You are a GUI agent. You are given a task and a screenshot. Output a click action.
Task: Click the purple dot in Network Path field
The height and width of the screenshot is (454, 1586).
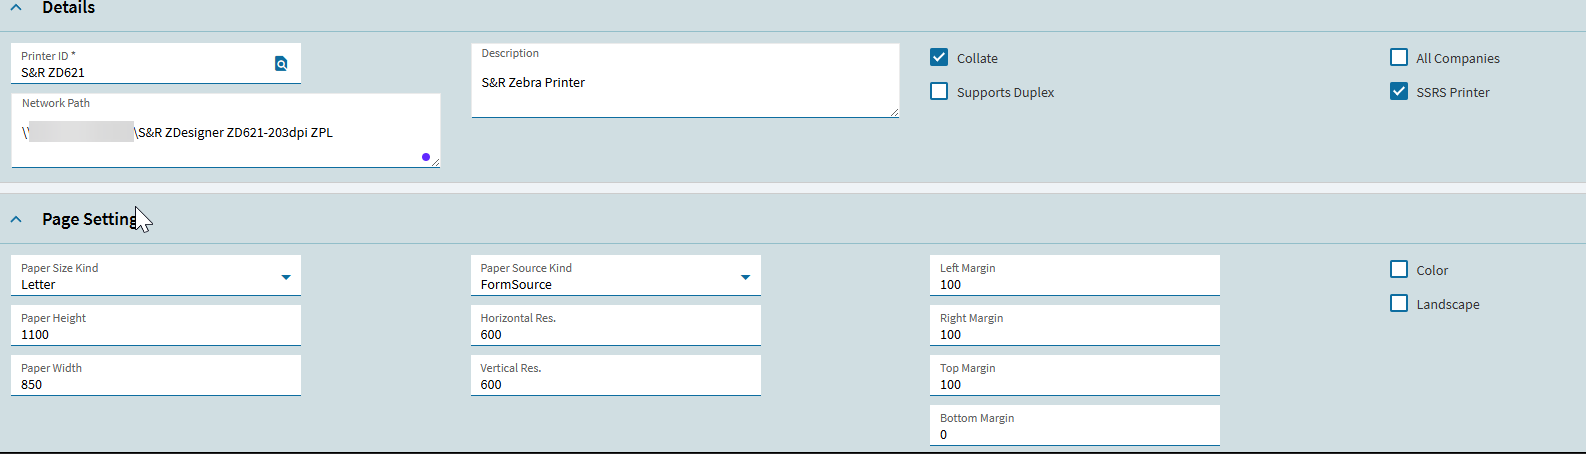[x=426, y=157]
